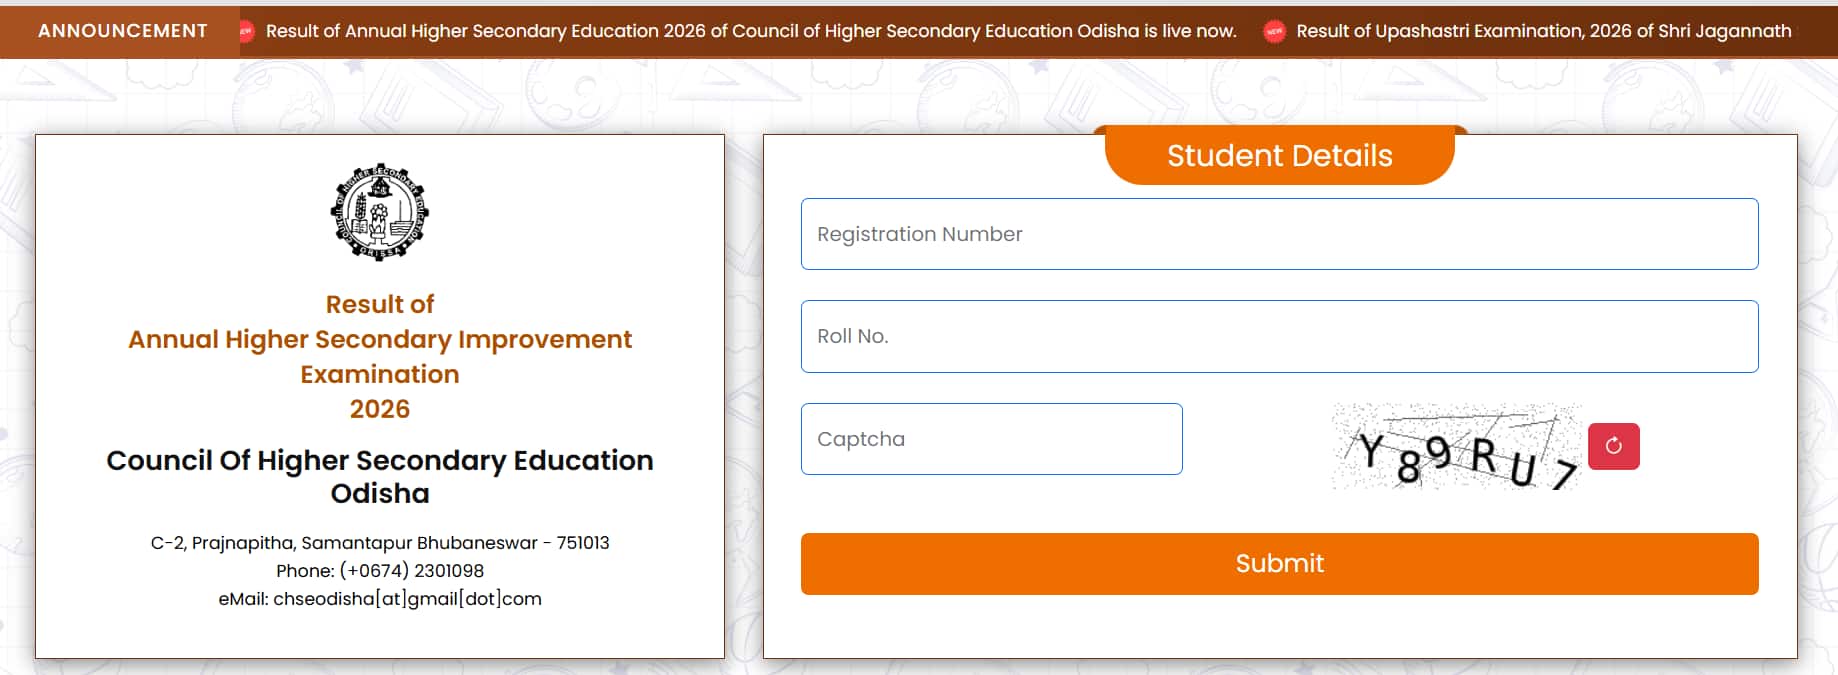The image size is (1838, 675).
Task: Click the red captcha refresh icon
Action: 1613,446
